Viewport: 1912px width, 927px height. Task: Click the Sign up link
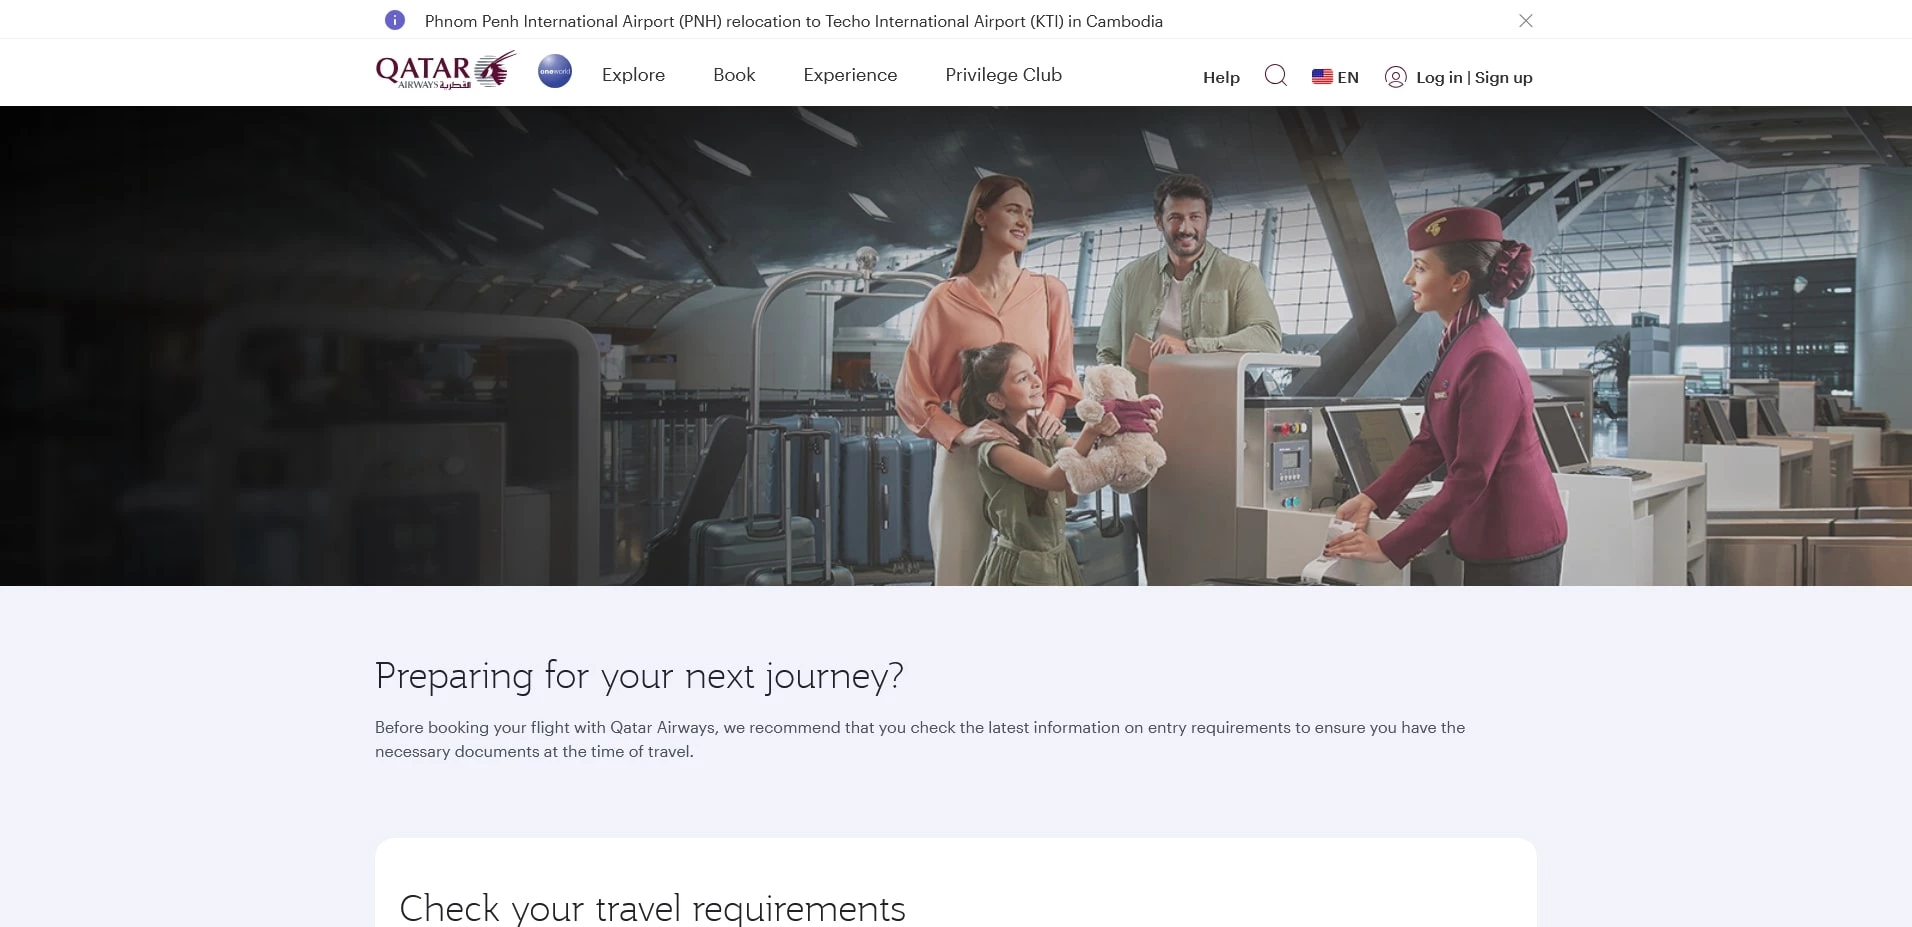(x=1504, y=77)
